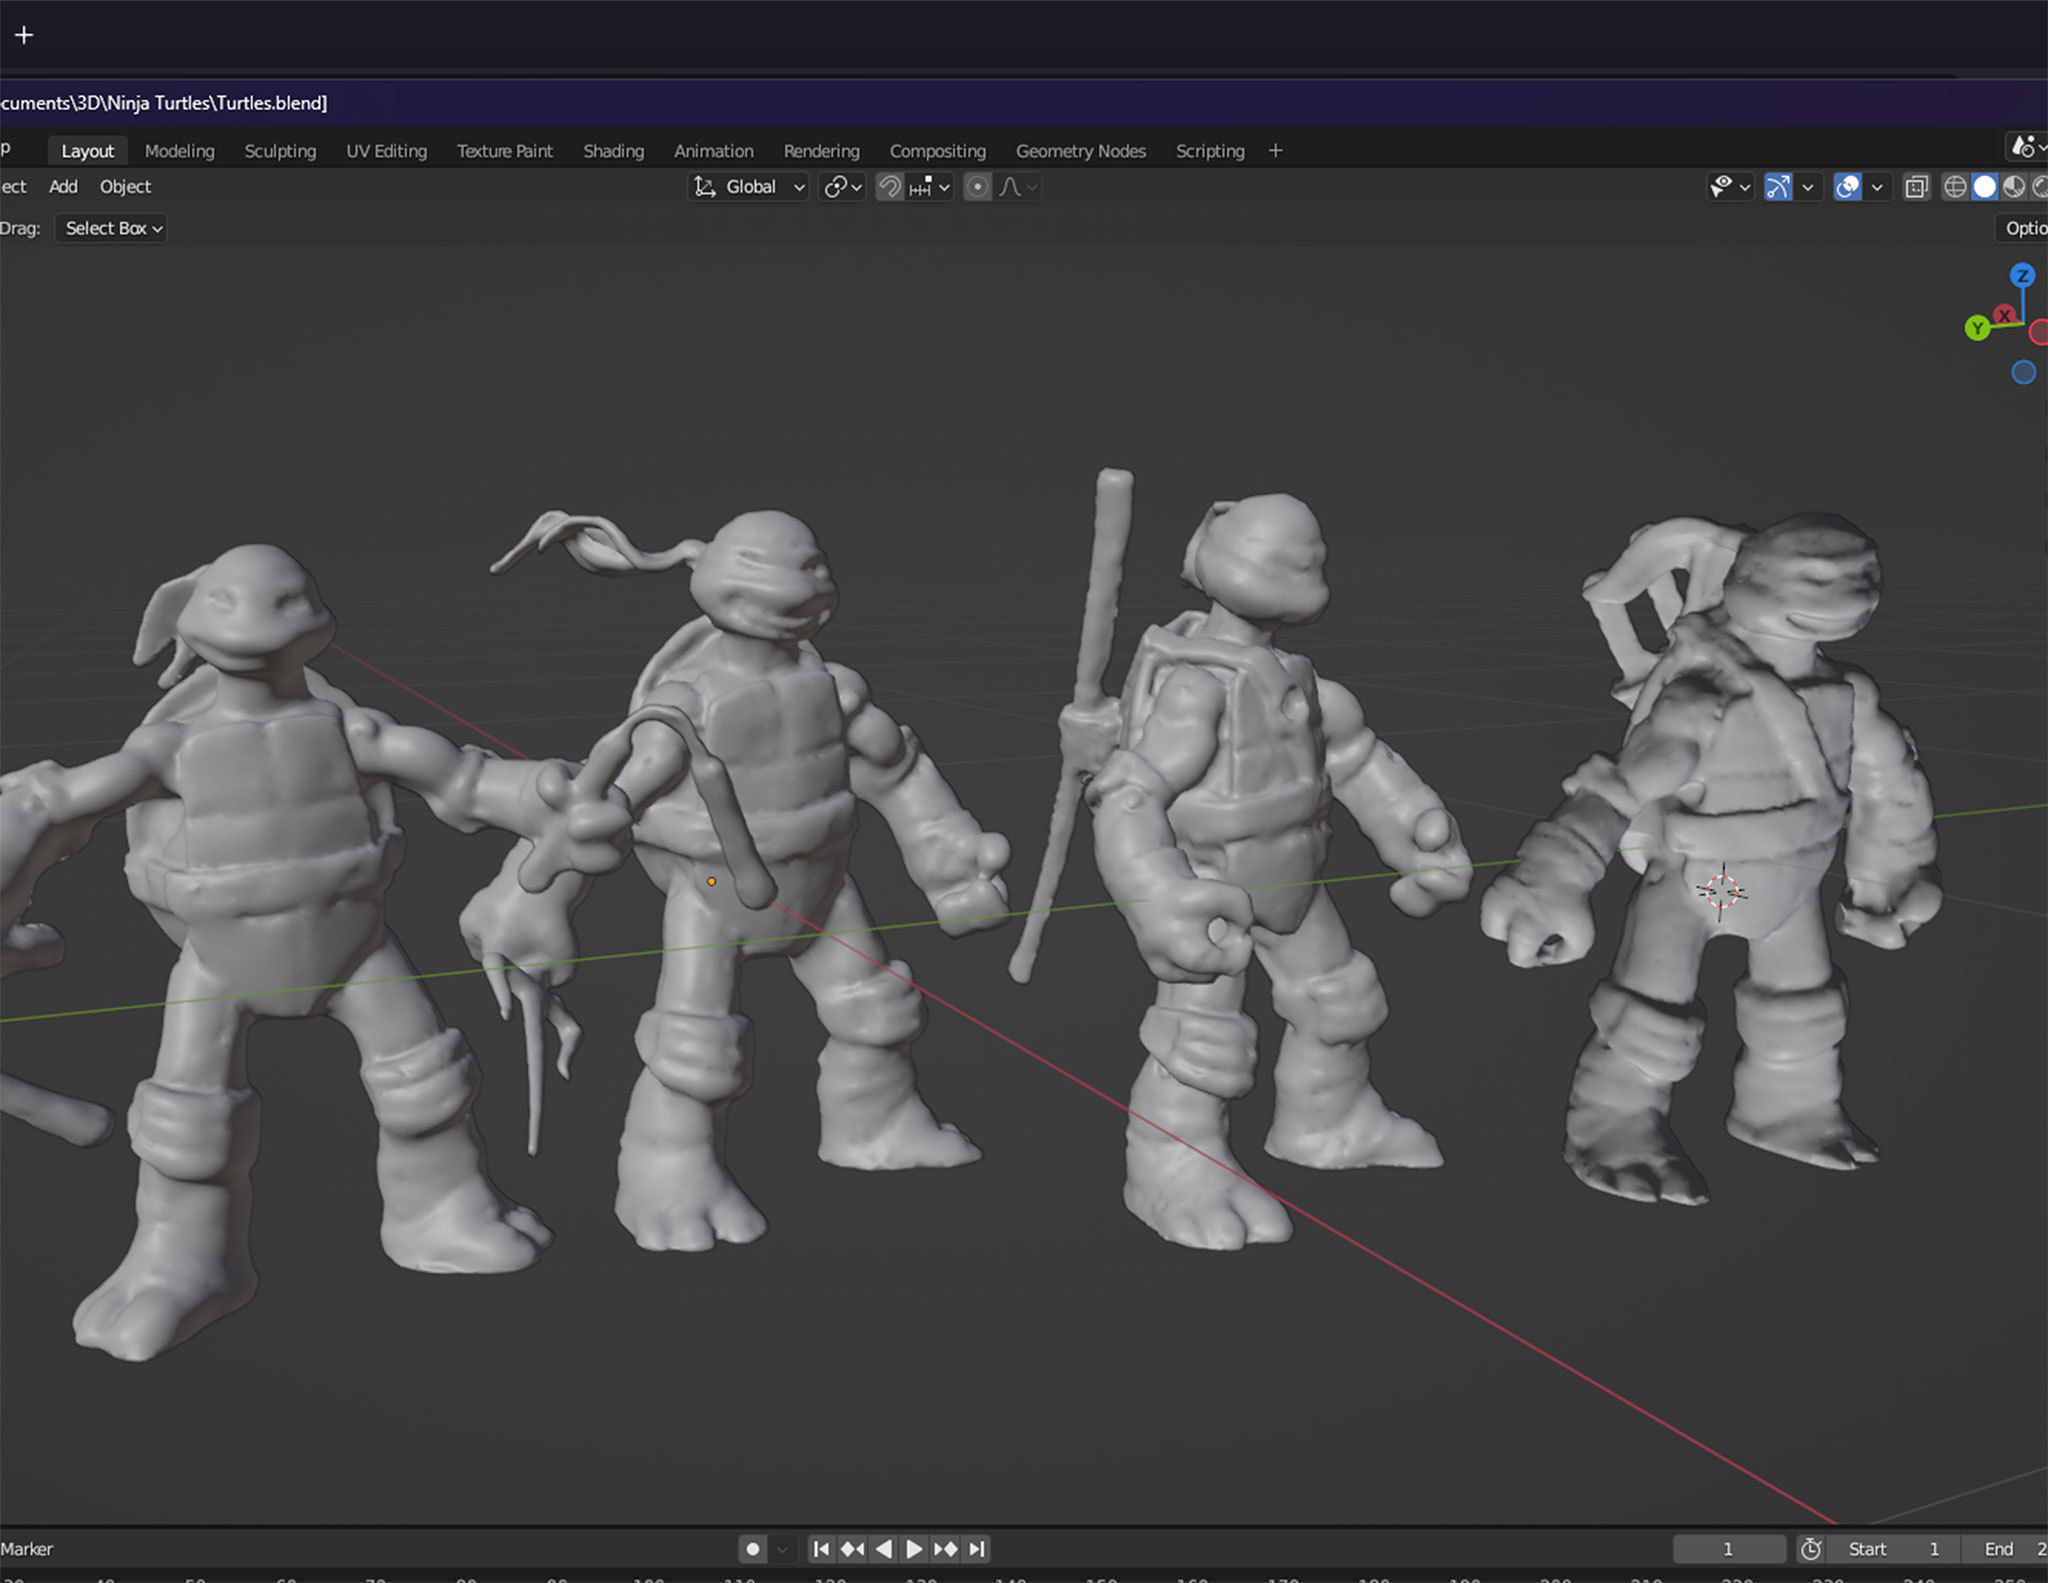Toggle viewport overlays on or off

[1847, 187]
